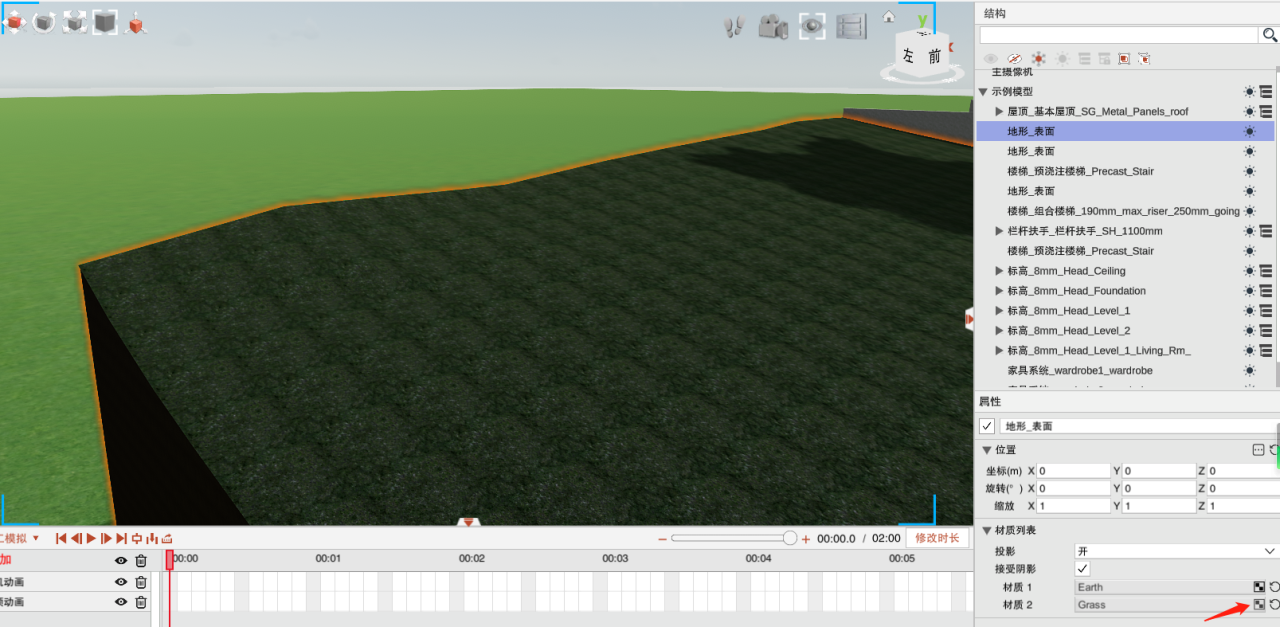Click the rotate cube icon in the top-left toolbar

pyautogui.click(x=44, y=22)
